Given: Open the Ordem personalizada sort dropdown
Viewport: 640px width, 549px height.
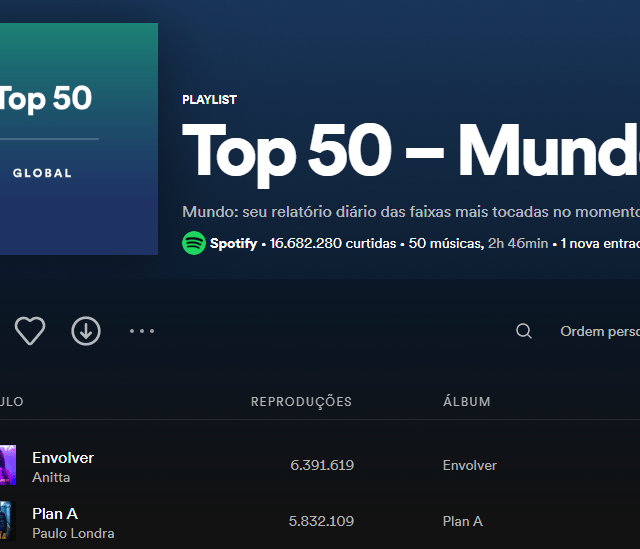Looking at the screenshot, I should point(600,331).
